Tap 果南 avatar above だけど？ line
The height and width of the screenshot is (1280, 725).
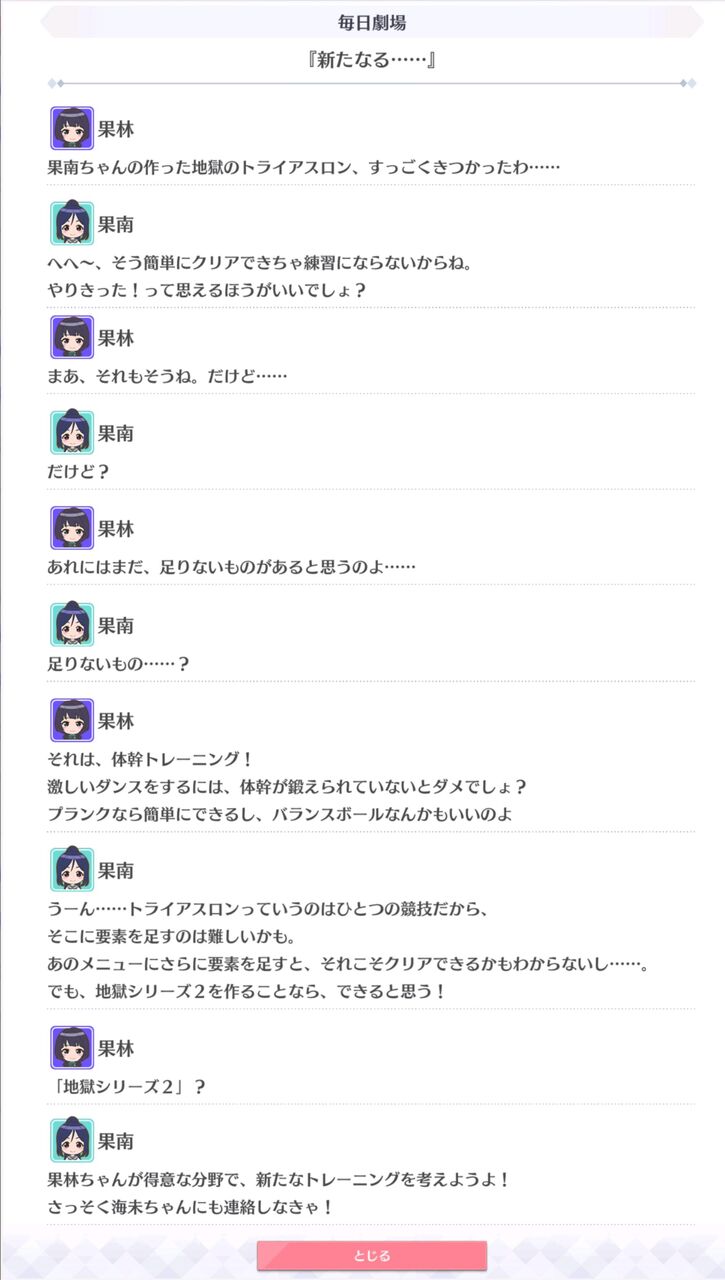point(72,433)
